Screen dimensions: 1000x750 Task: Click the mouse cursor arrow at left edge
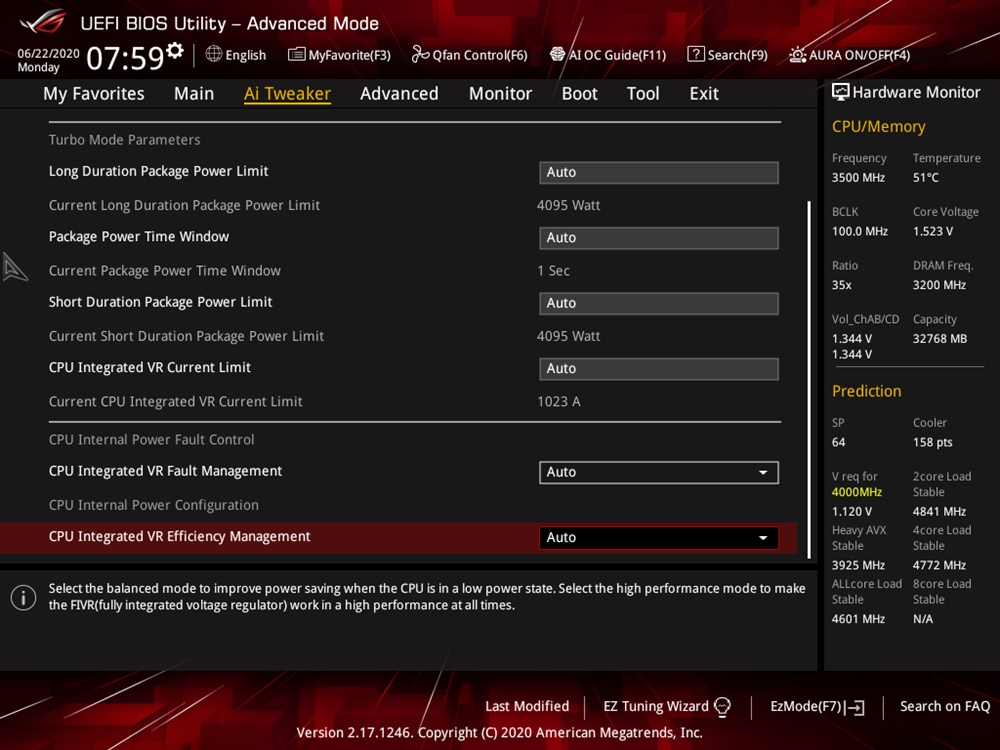tap(14, 267)
